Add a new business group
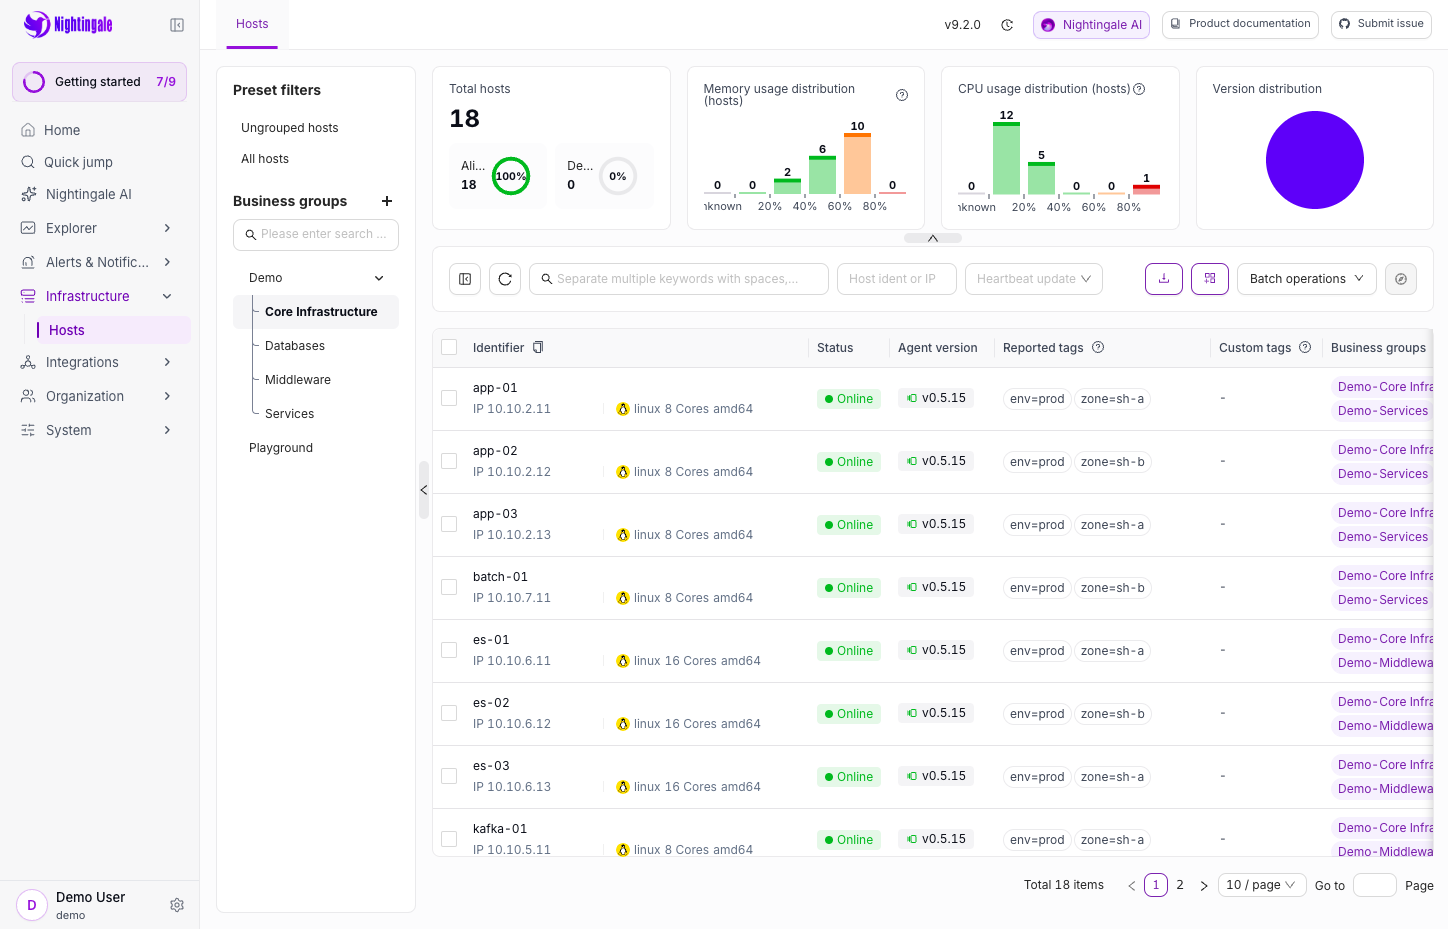The image size is (1448, 929). (x=387, y=201)
